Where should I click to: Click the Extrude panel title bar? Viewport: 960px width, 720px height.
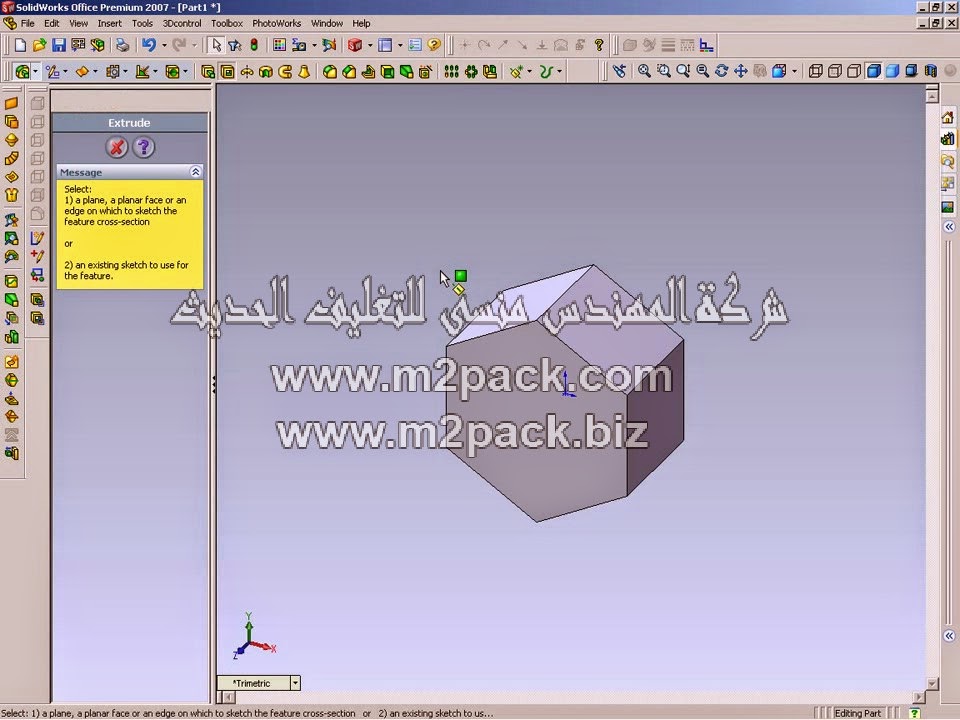point(129,122)
